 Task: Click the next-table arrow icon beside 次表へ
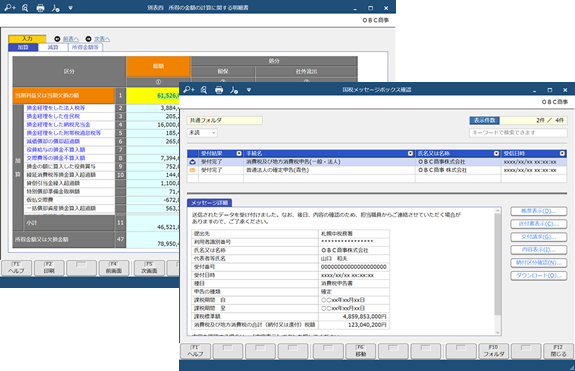[88, 39]
